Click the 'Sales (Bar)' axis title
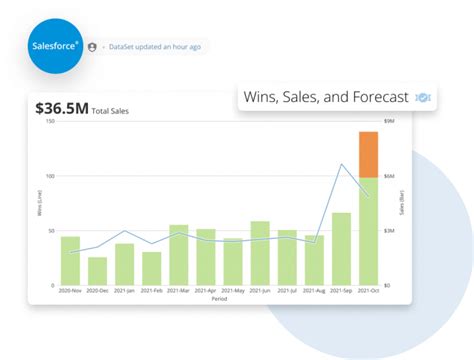 pos(402,203)
